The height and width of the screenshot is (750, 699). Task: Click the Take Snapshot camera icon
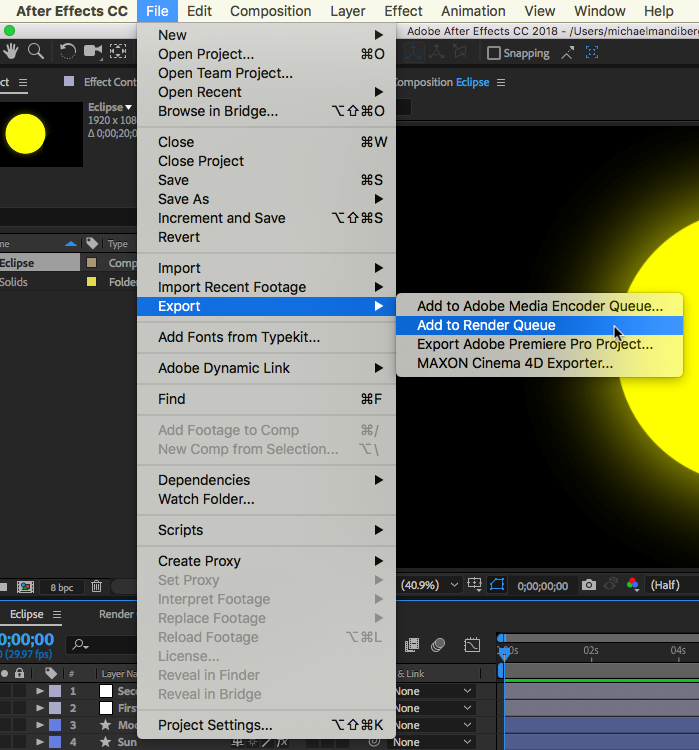pyautogui.click(x=590, y=585)
